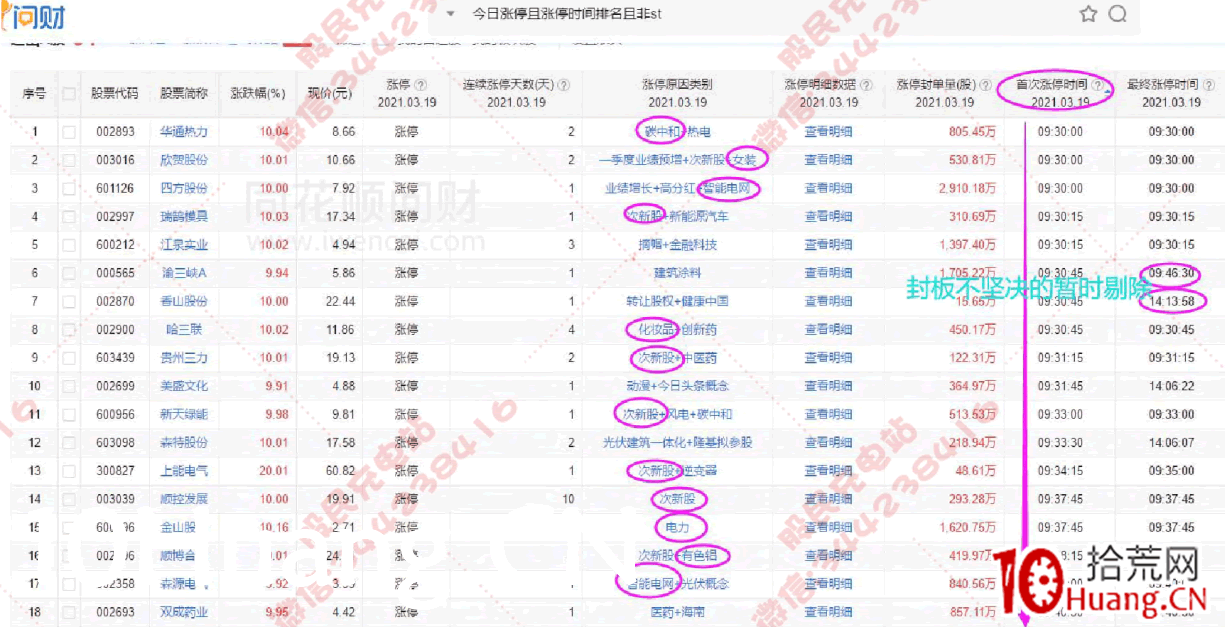Viewport: 1225px width, 627px height.
Task: Open help icon beside 涨停封单量(股) header
Action: coord(986,86)
